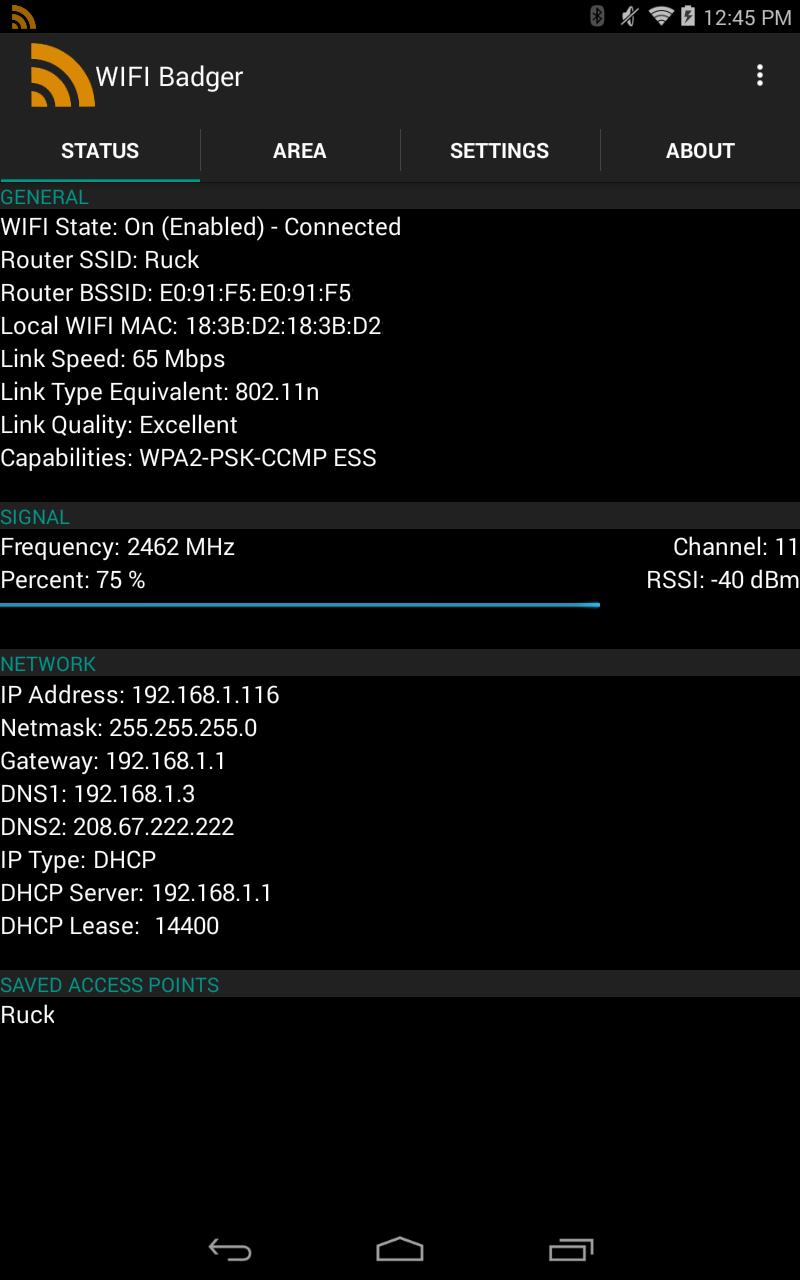Click the signal percent progress bar
This screenshot has height=1280, width=800.
(x=300, y=605)
